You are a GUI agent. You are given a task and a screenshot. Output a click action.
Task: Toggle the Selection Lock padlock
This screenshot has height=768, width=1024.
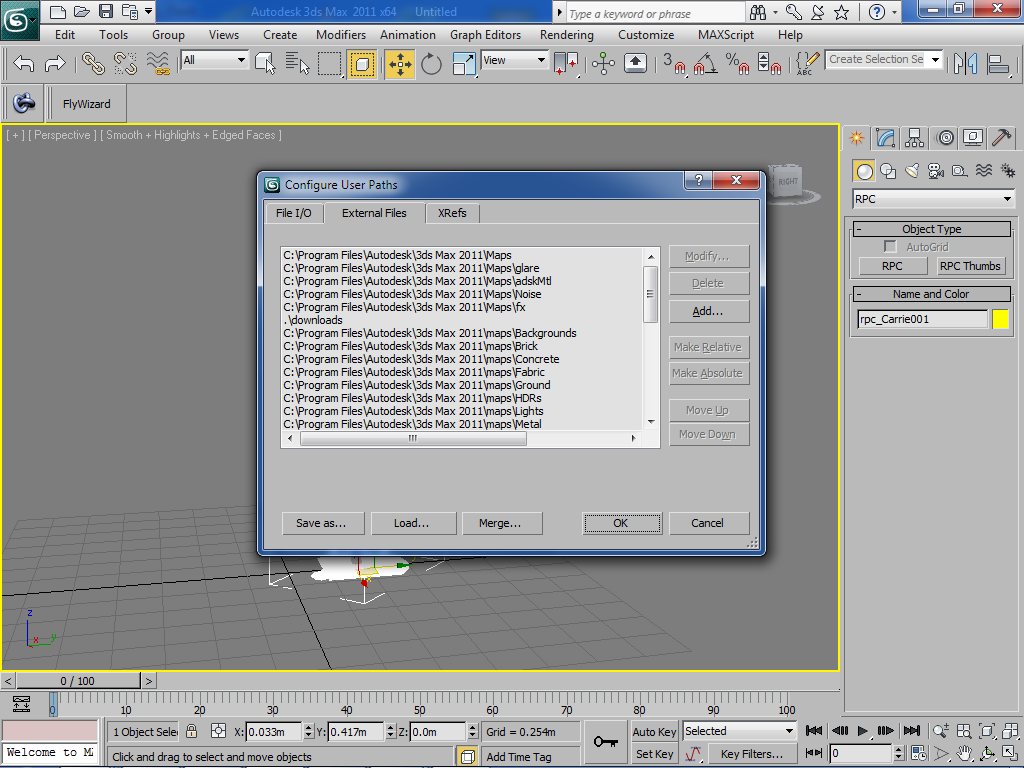(x=191, y=731)
